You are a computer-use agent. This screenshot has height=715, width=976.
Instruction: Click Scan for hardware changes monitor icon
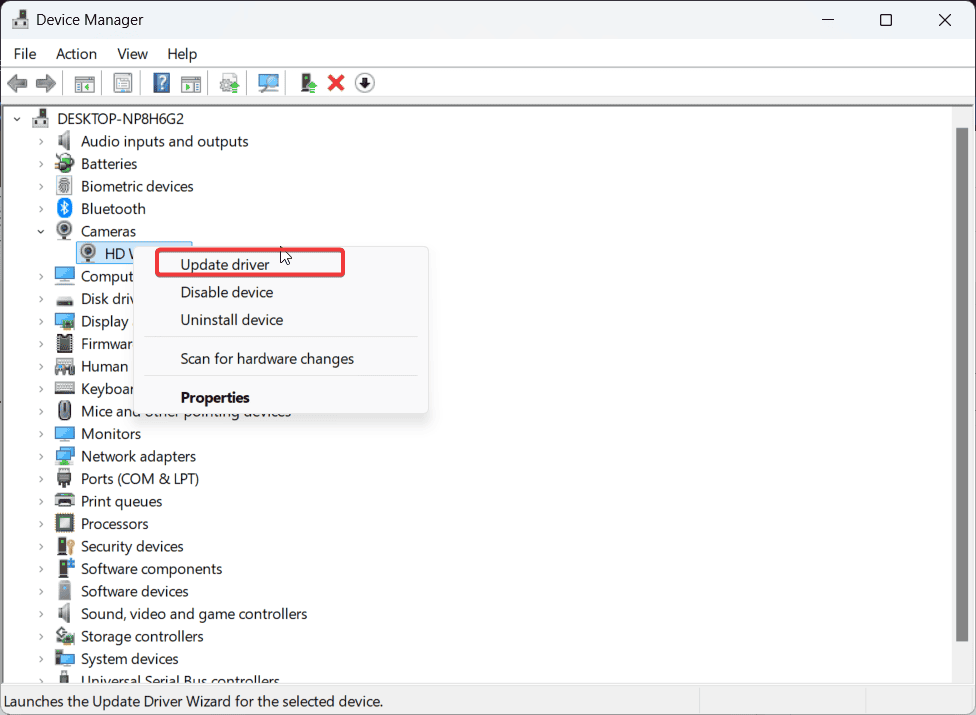268,83
